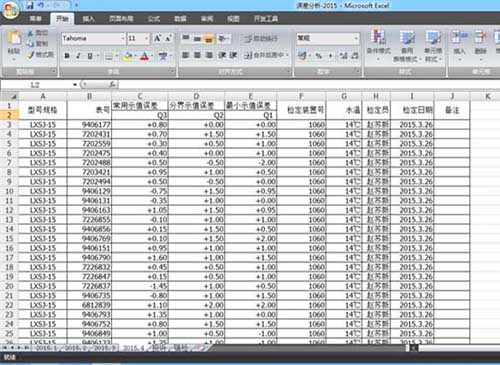Toggle Italic formatting
Image resolution: width=500 pixels, height=365 pixels.
point(78,56)
